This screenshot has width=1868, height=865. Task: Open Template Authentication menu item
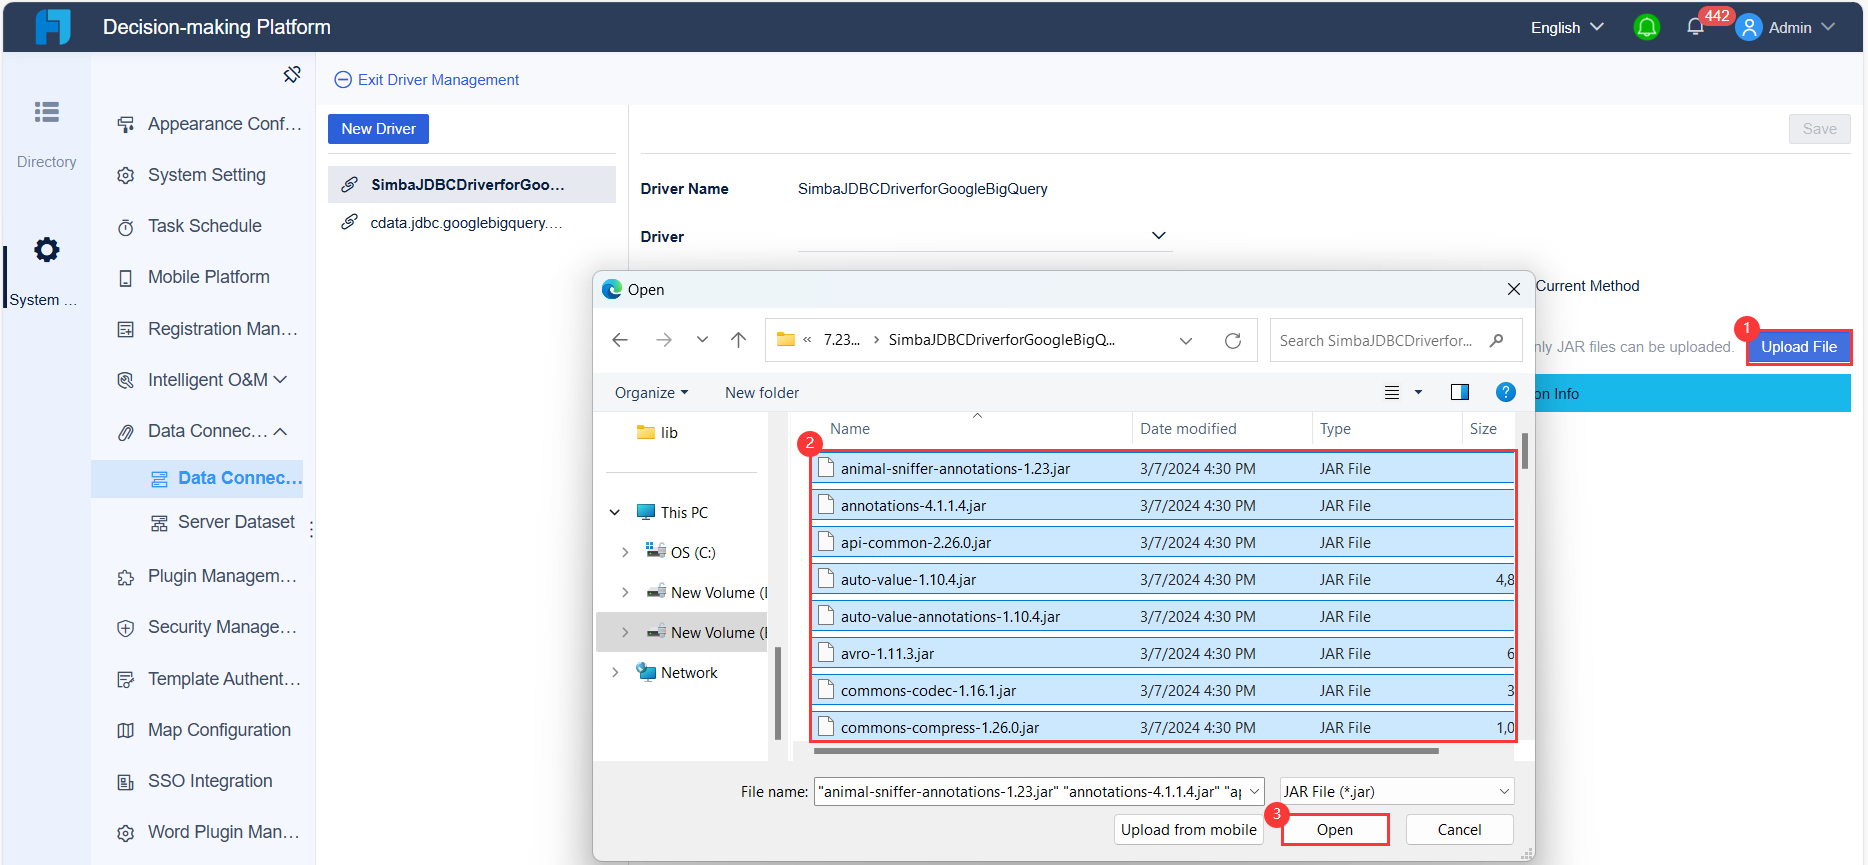click(208, 679)
